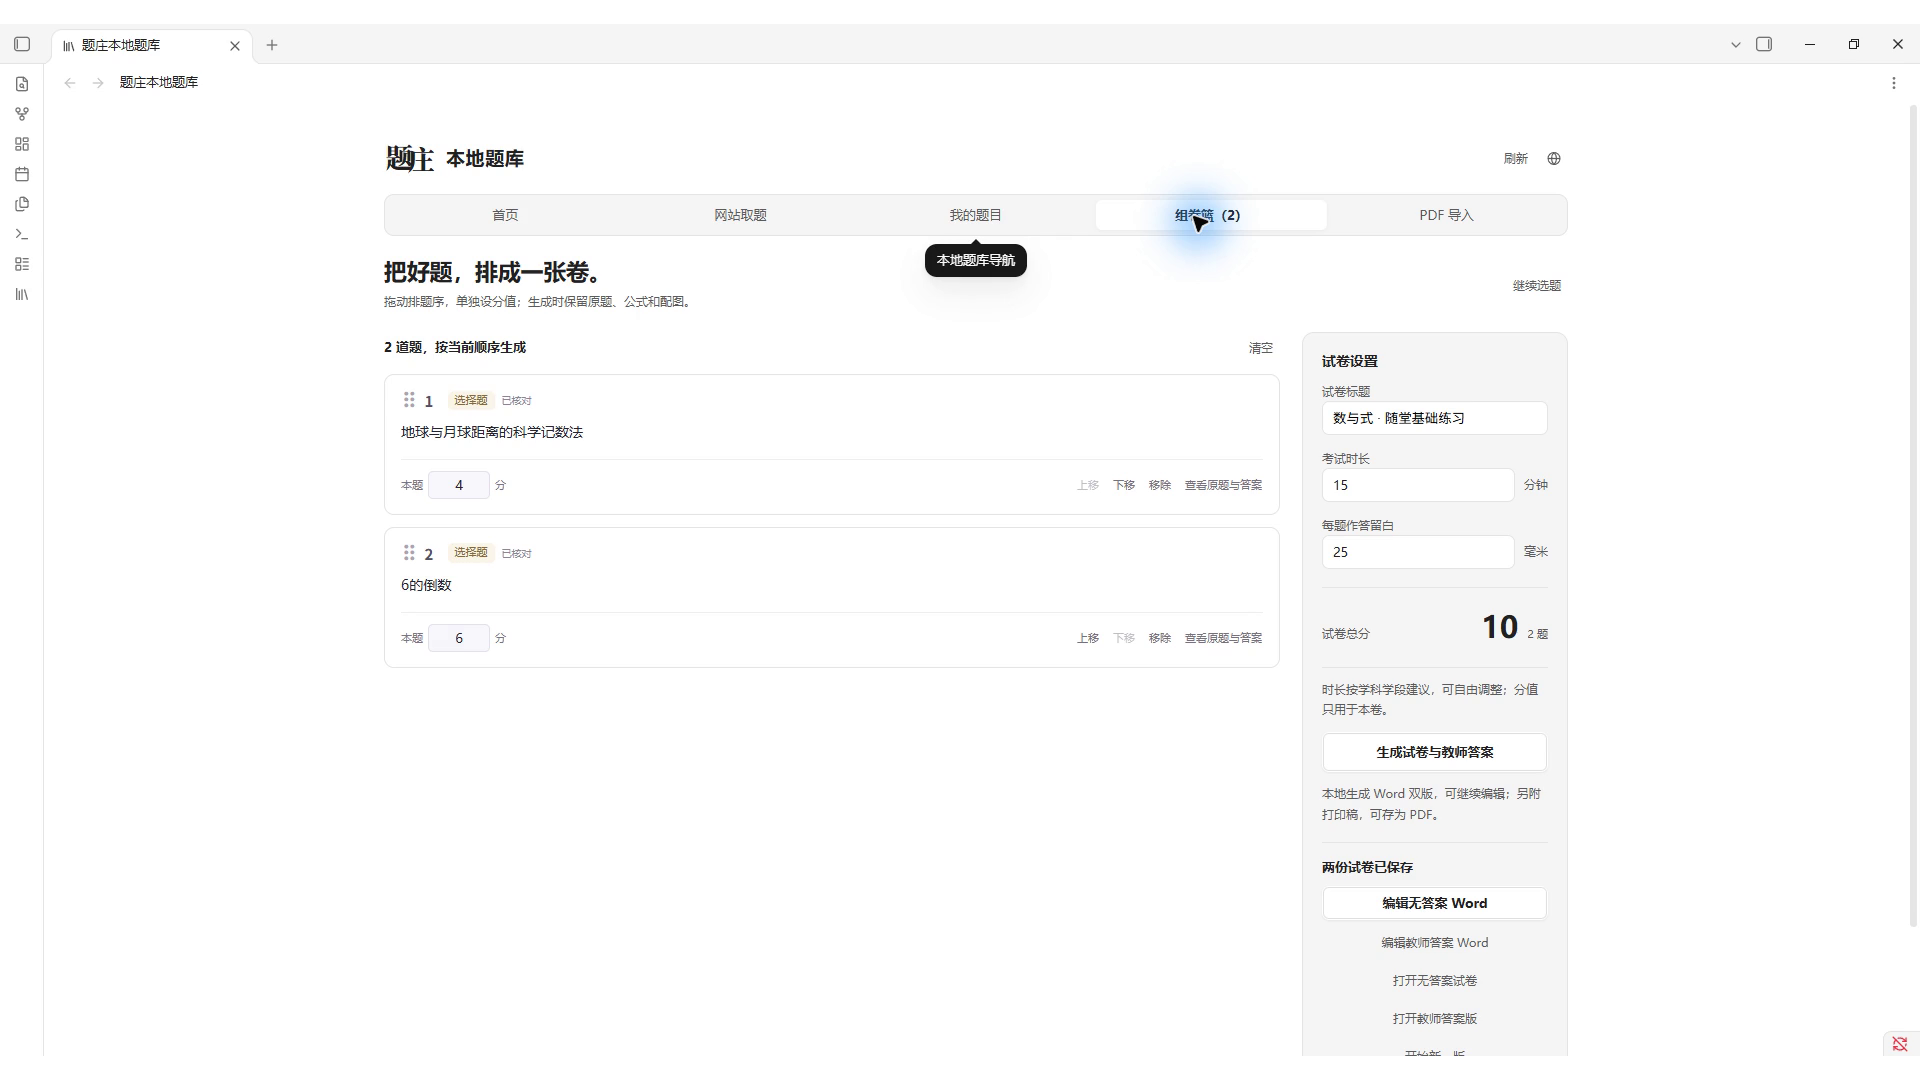1920x1080 pixels.
Task: Click the score field showing 6
Action: (459, 638)
